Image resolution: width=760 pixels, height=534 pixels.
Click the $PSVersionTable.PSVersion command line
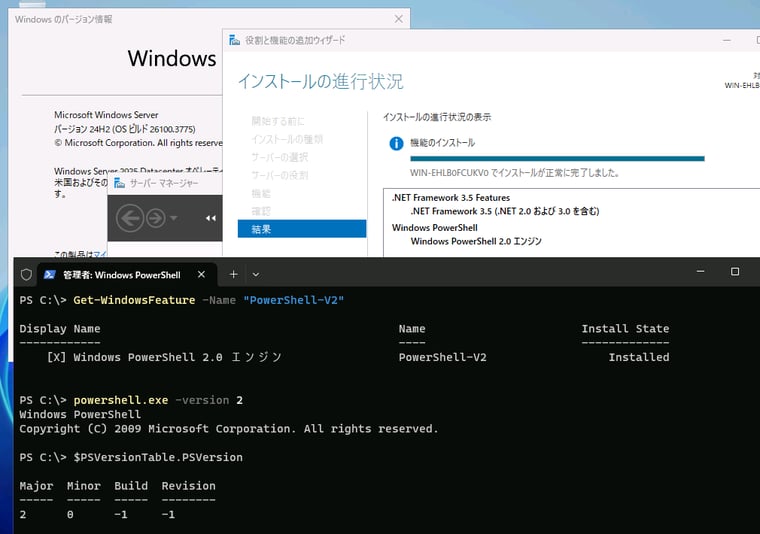pyautogui.click(x=158, y=457)
